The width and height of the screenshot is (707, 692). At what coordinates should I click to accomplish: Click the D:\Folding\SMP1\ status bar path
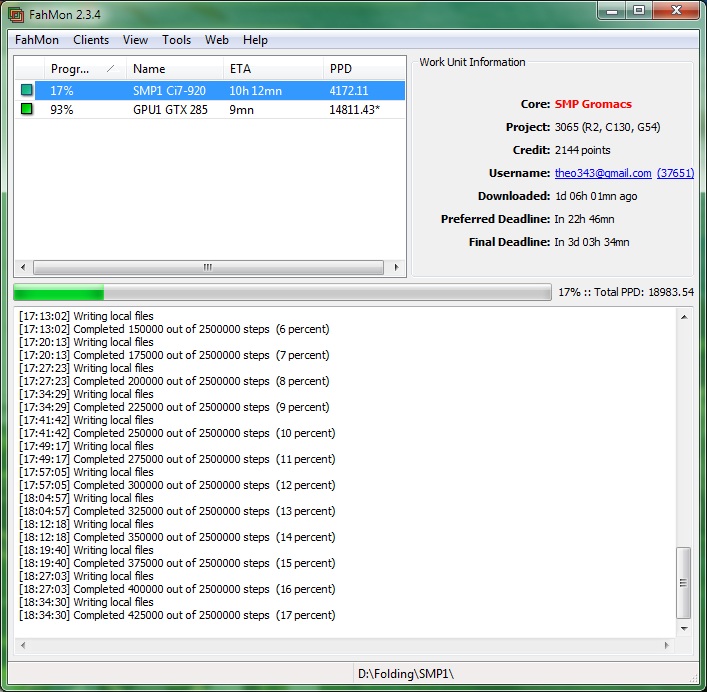click(406, 674)
